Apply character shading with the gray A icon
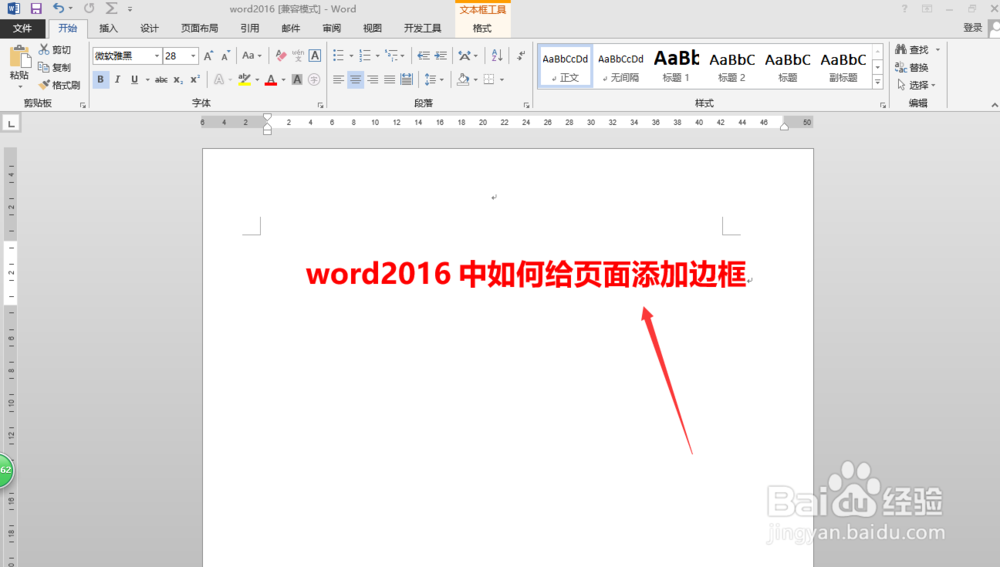Image resolution: width=1000 pixels, height=567 pixels. pos(297,80)
